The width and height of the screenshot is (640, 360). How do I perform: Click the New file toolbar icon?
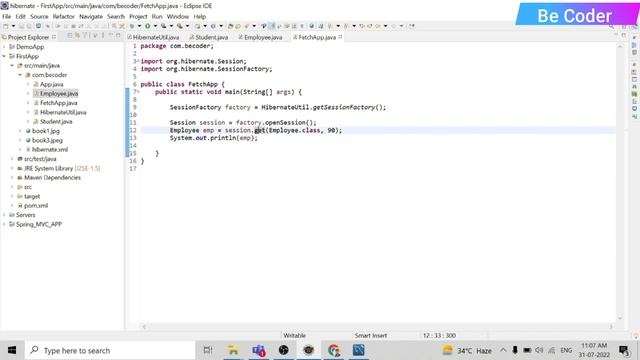pyautogui.click(x=6, y=26)
